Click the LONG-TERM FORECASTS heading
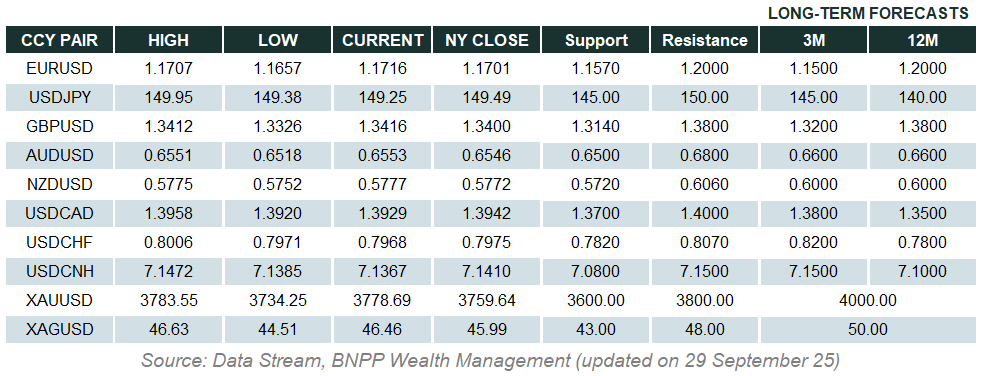The image size is (982, 376). tap(868, 13)
